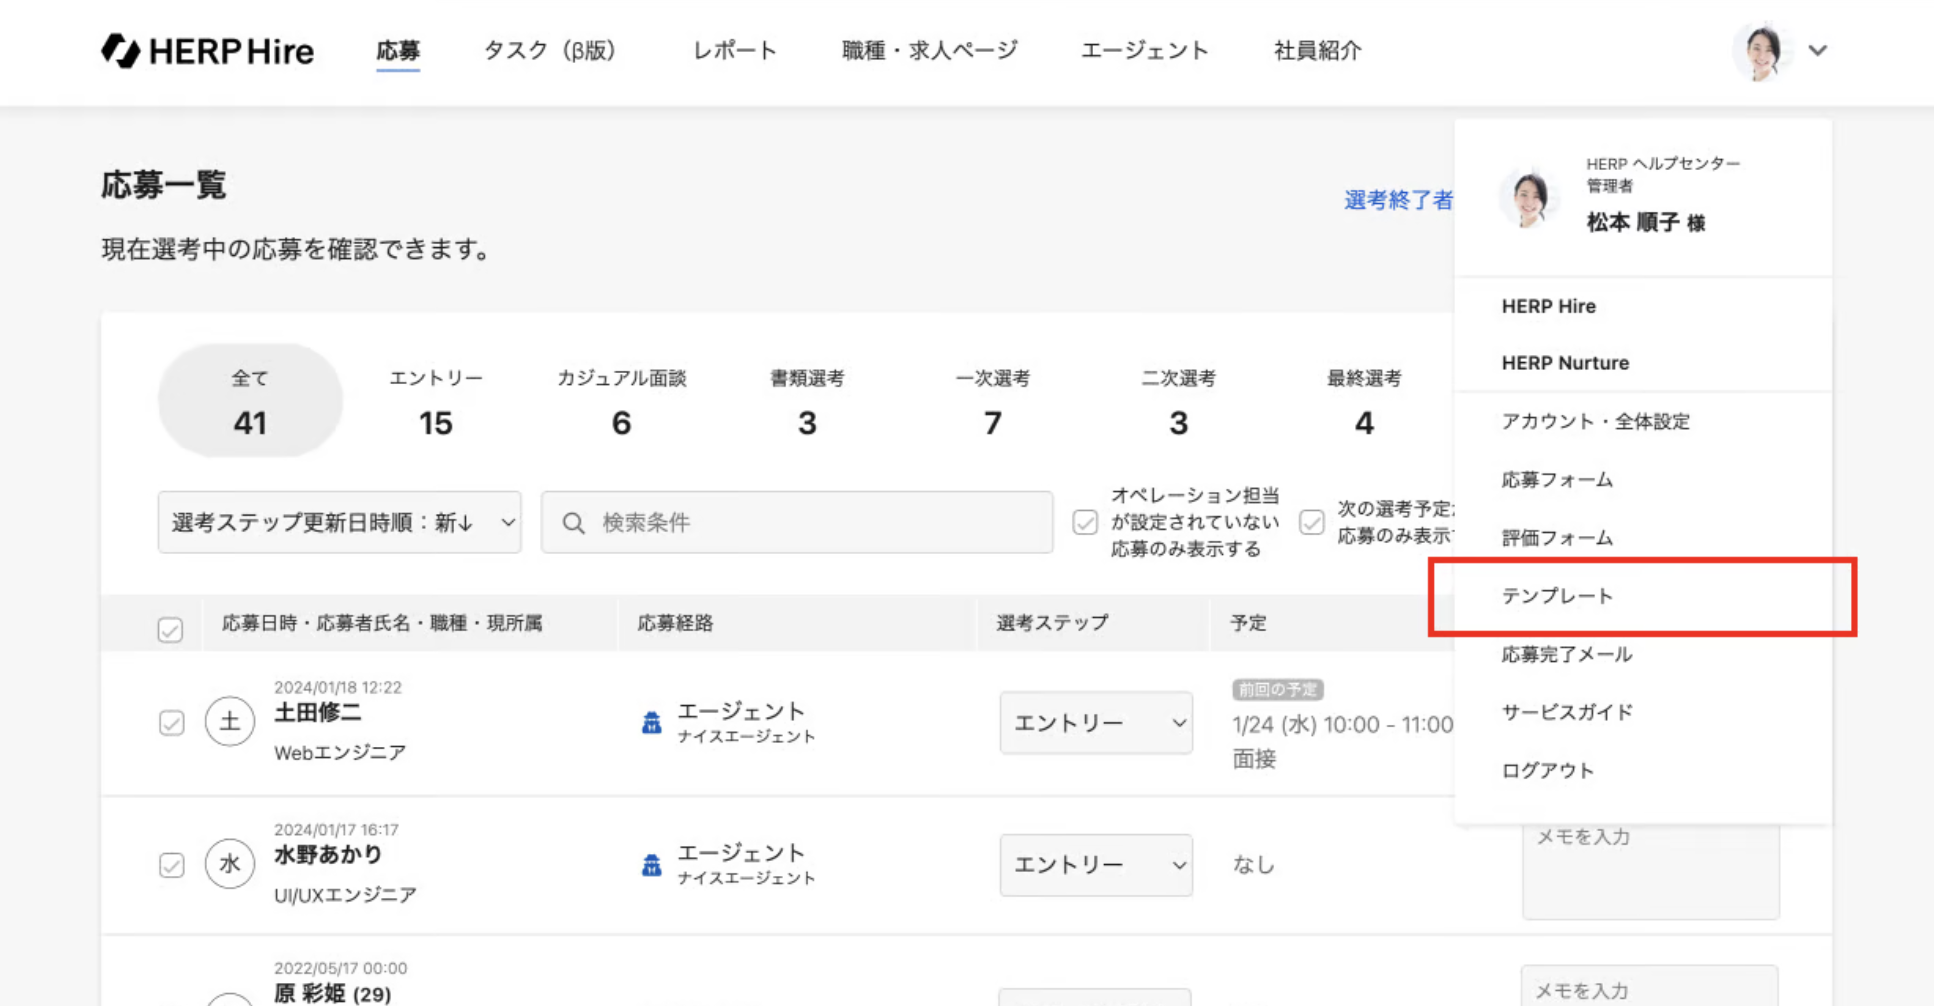Click the user avatar in top bar
This screenshot has height=1006, width=1934.
pos(1761,51)
